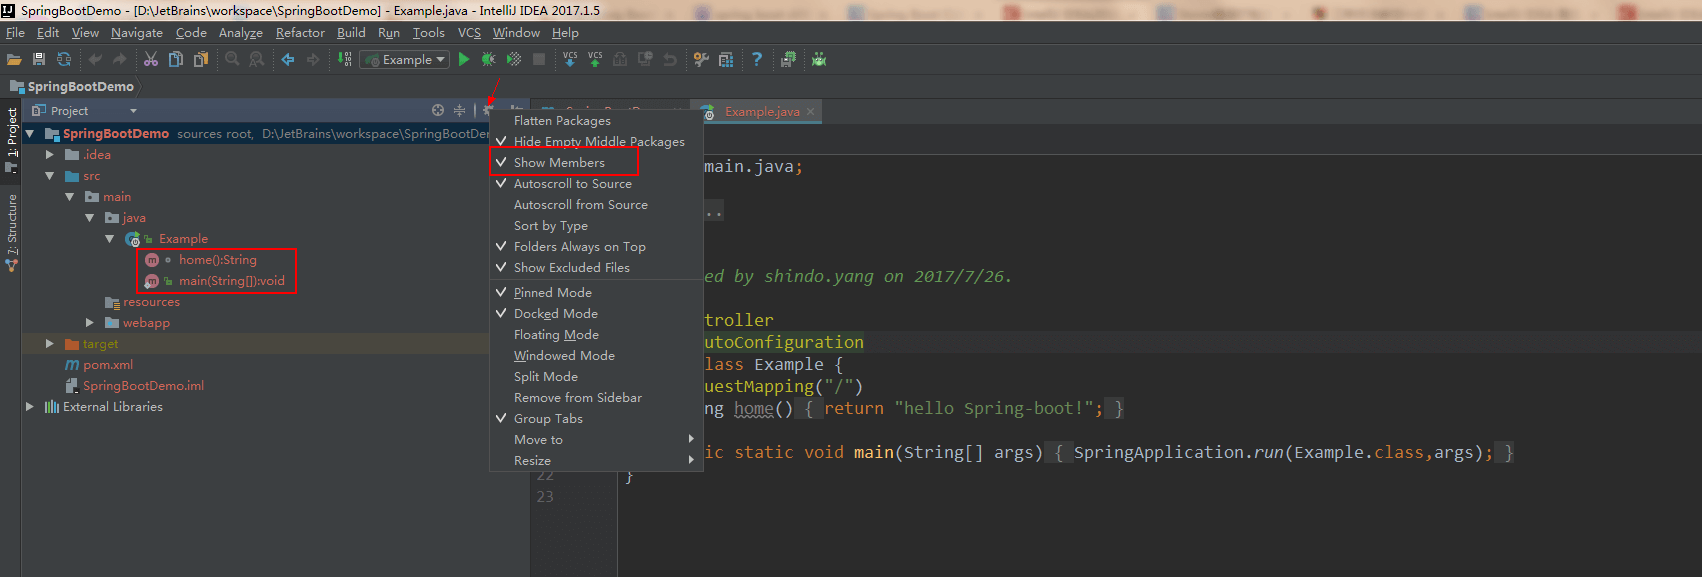Enable Flatten Packages option
Viewport: 1702px width, 577px height.
(596, 121)
